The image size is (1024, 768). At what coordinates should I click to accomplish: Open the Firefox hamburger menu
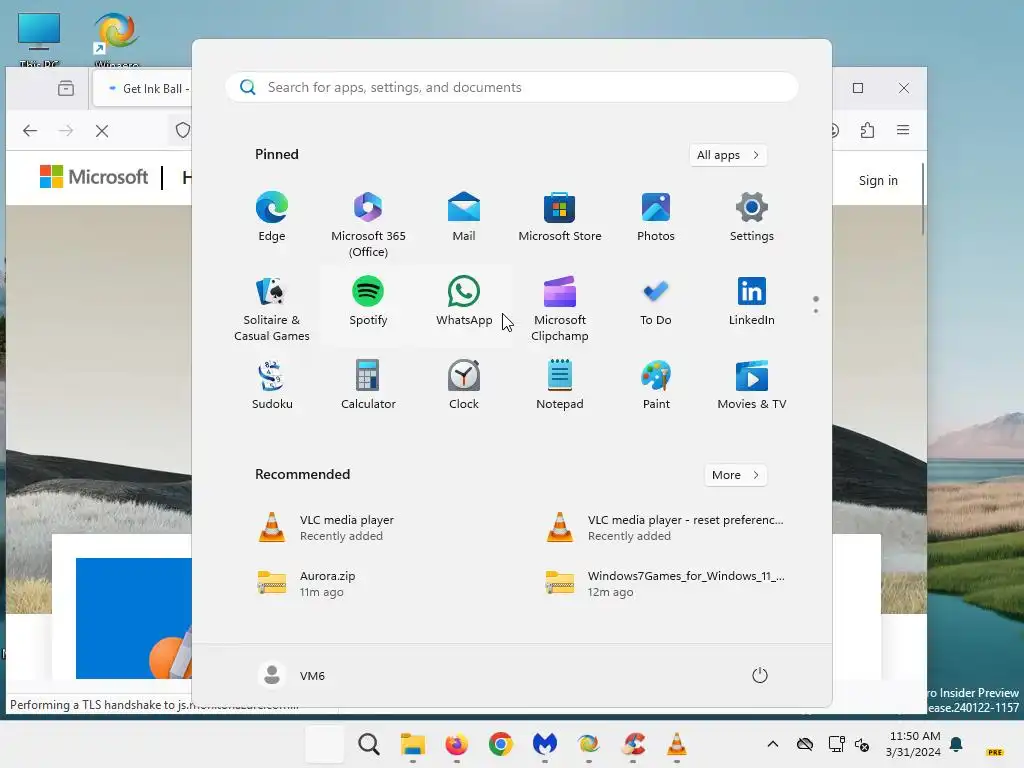[x=903, y=130]
